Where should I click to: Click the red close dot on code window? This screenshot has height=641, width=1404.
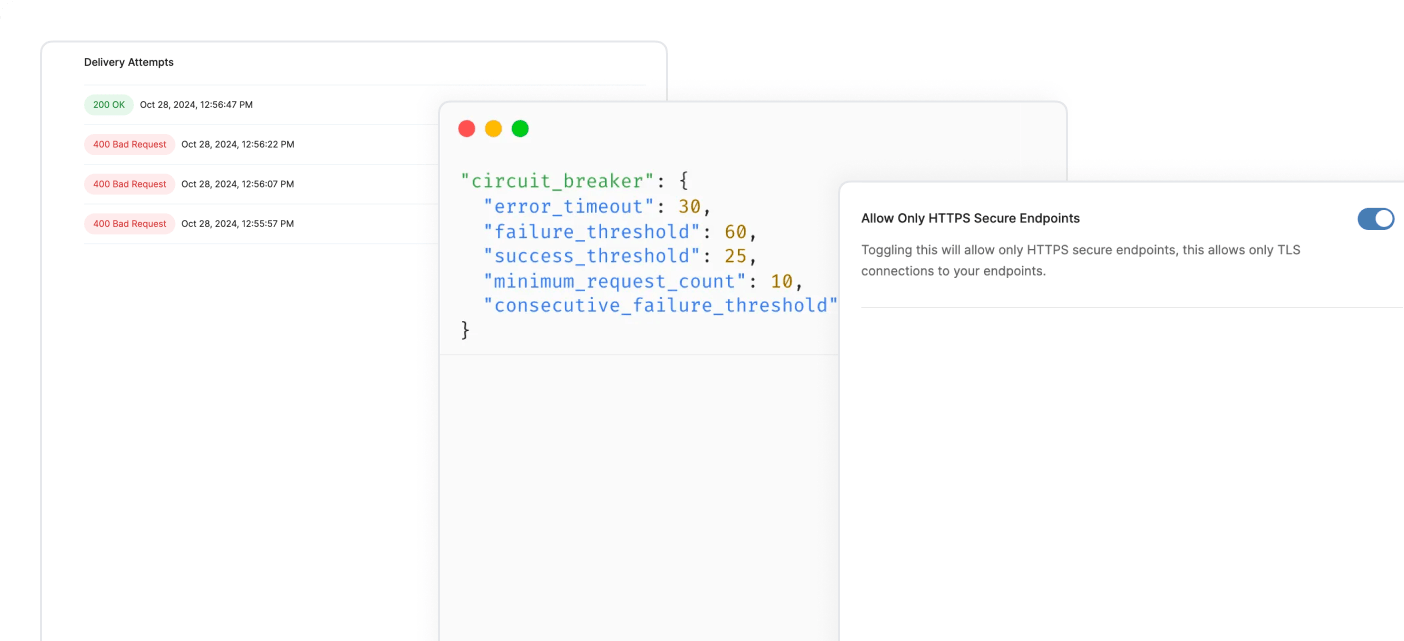(466, 128)
